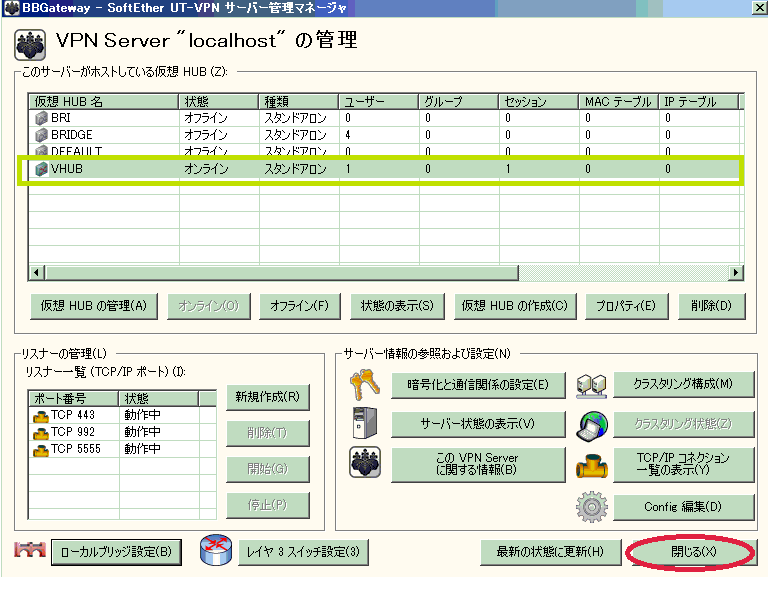This screenshot has width=768, height=591.
Task: Click the VHUB hub icon
Action: pos(42,169)
